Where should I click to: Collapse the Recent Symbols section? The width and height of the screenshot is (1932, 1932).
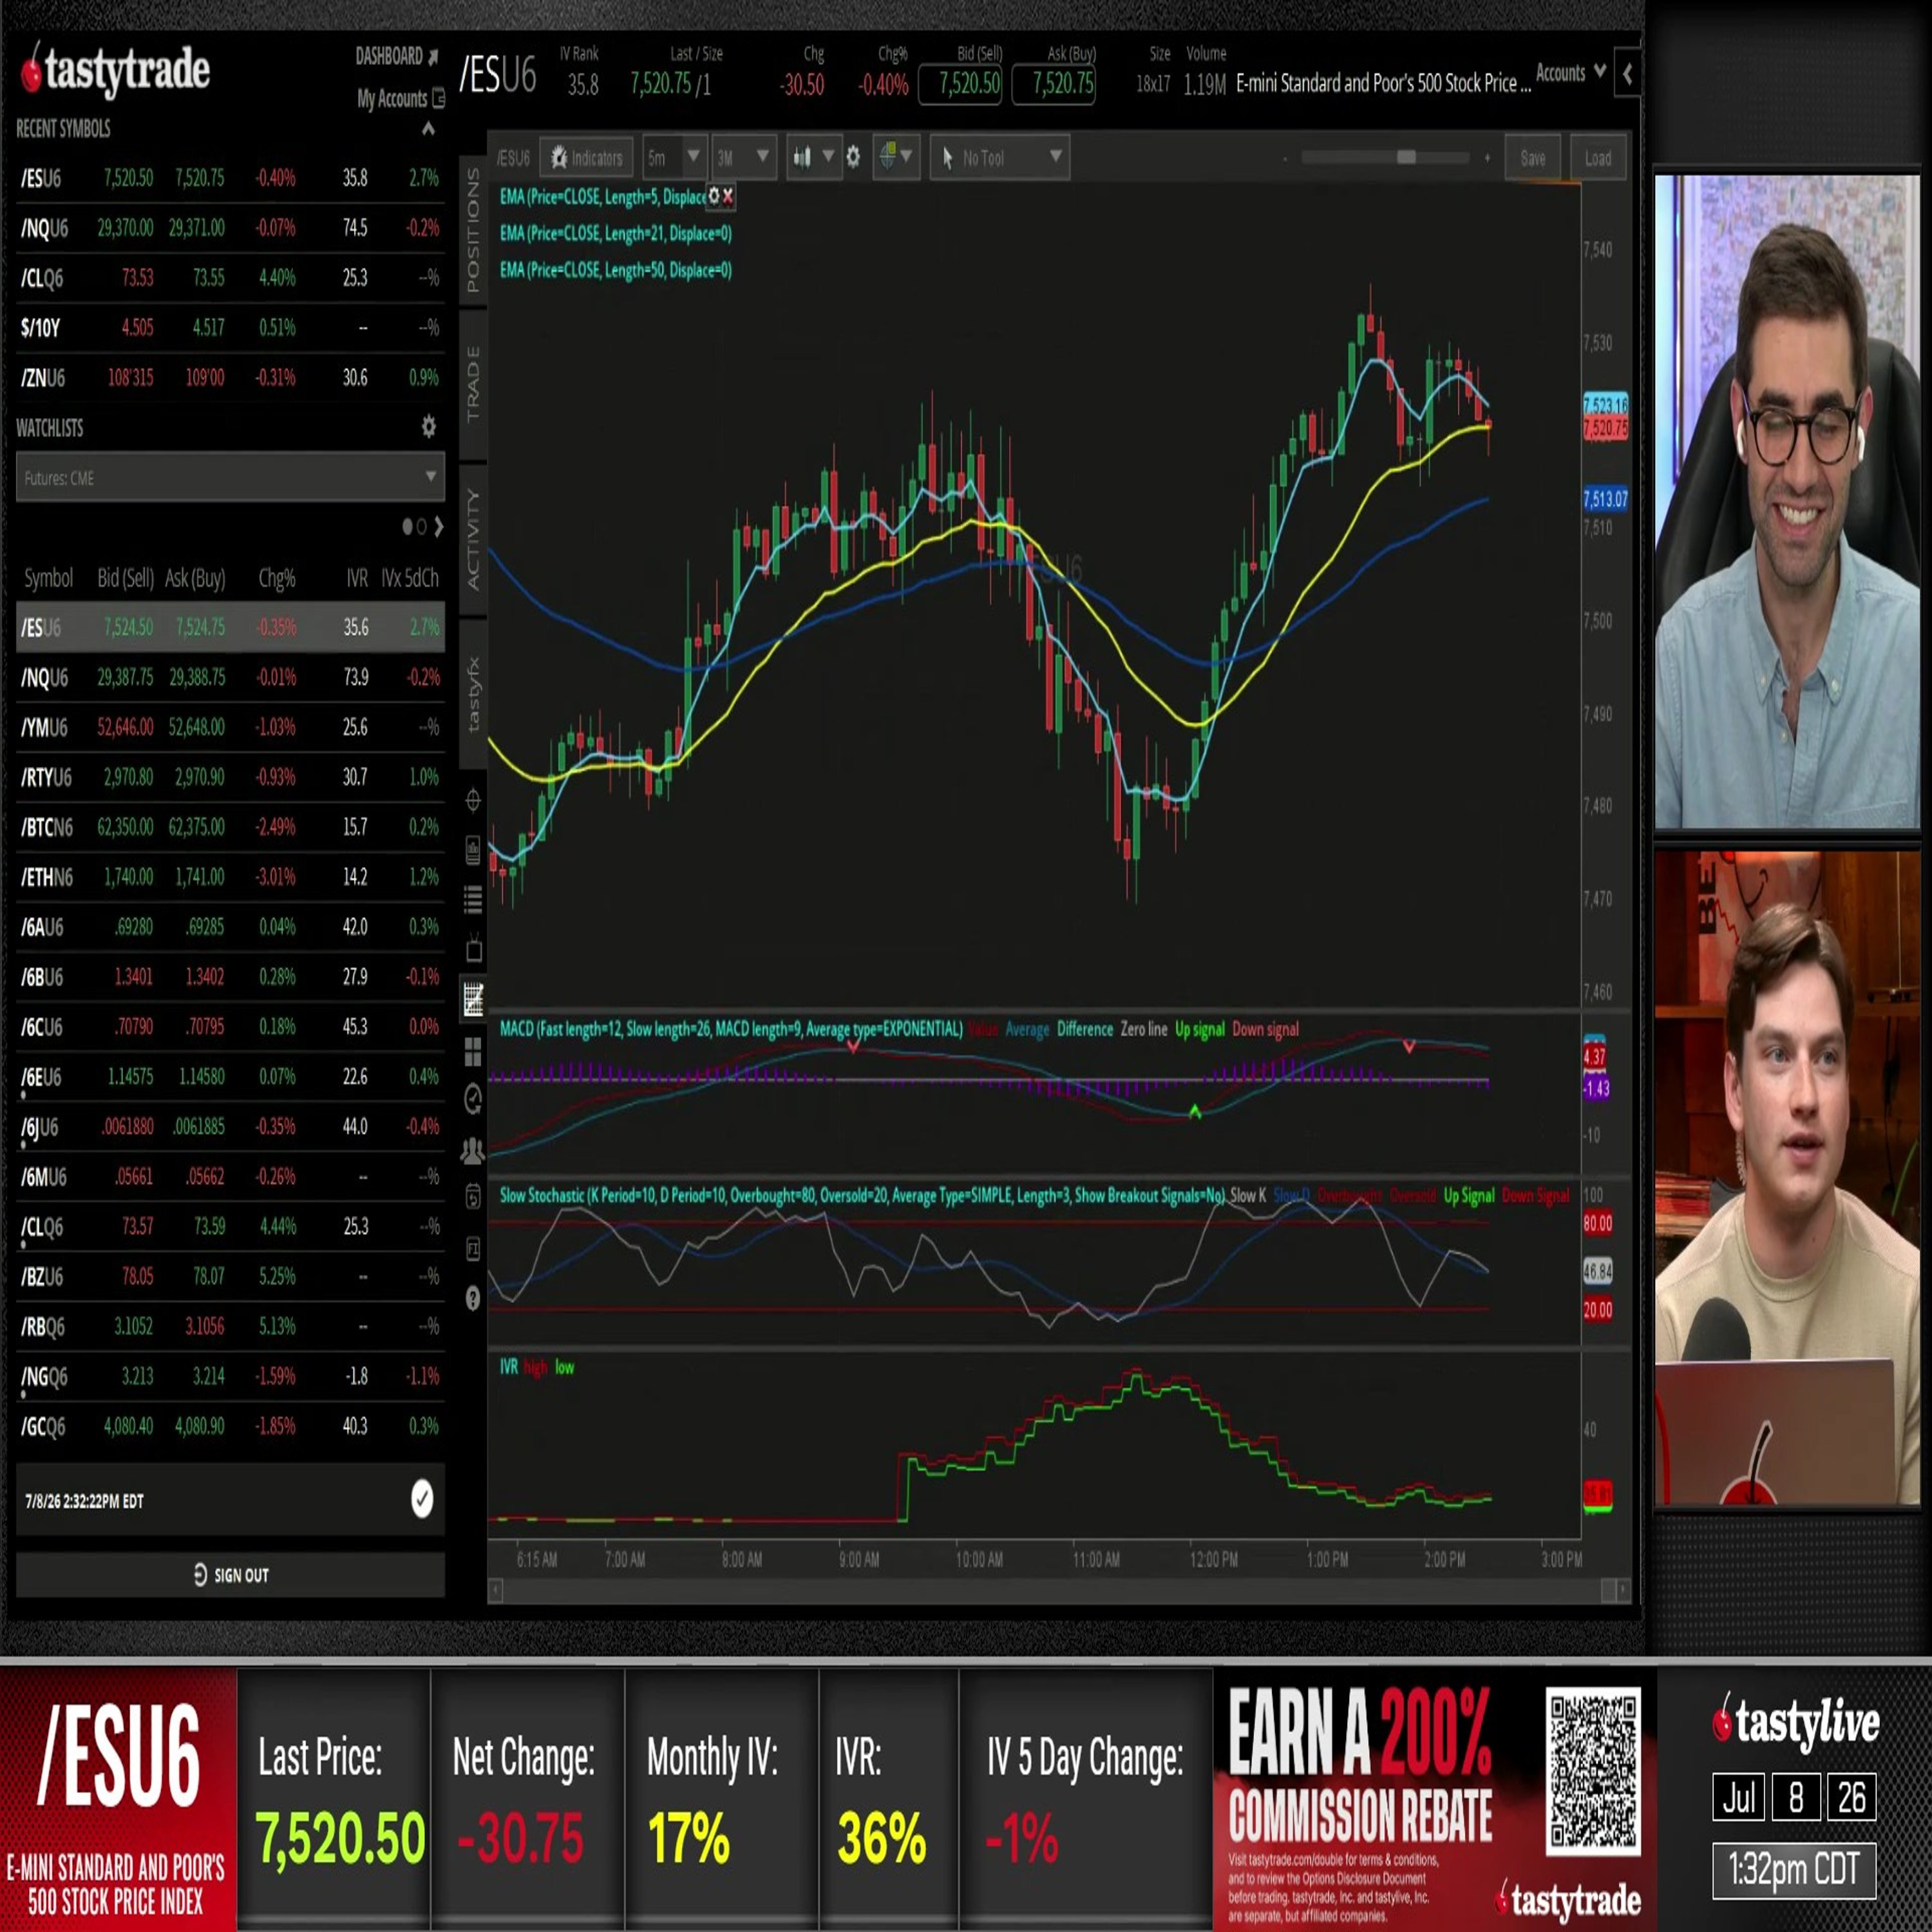pos(428,129)
